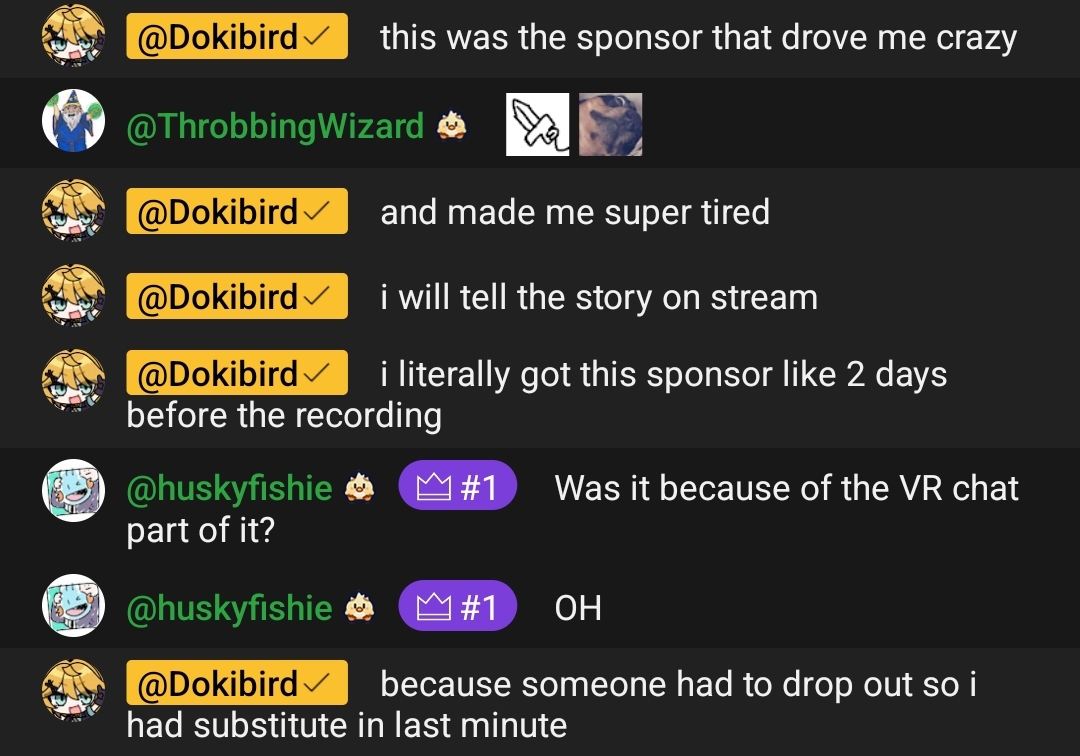This screenshot has width=1080, height=756.
Task: Click the chick member badge beside ThrobbingWizard
Action: 451,126
